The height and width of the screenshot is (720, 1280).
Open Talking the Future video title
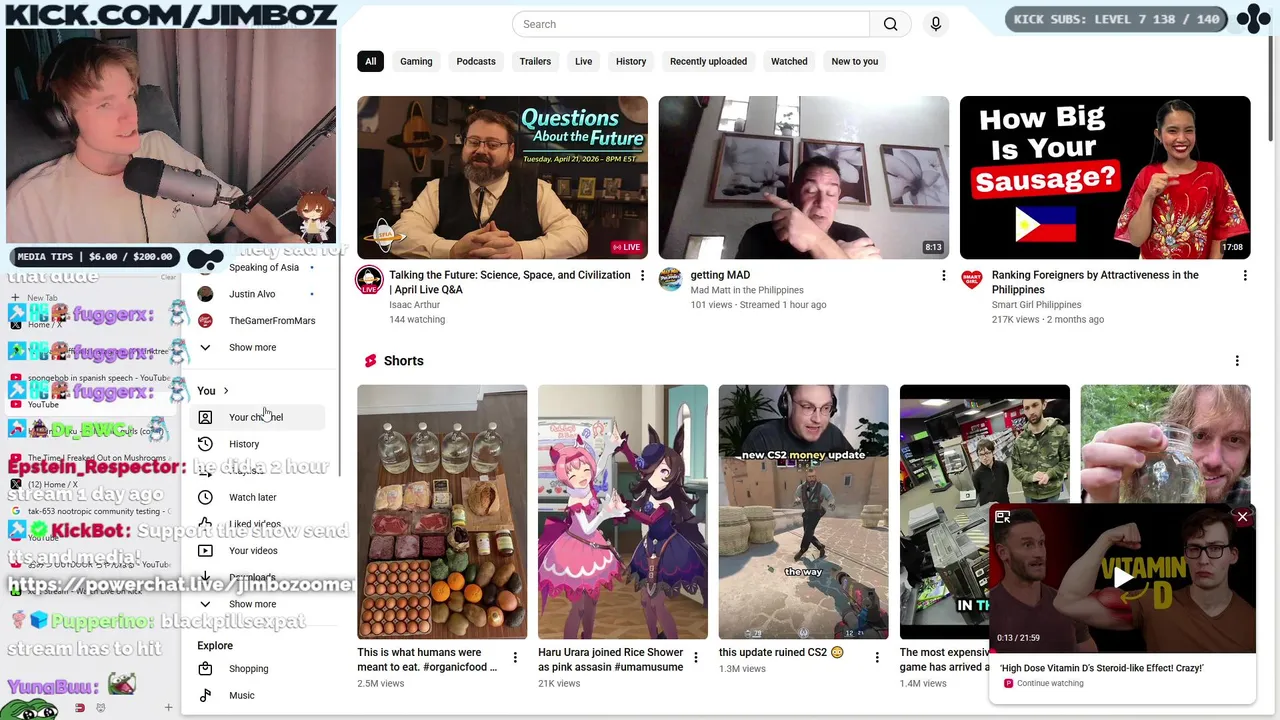coord(509,282)
